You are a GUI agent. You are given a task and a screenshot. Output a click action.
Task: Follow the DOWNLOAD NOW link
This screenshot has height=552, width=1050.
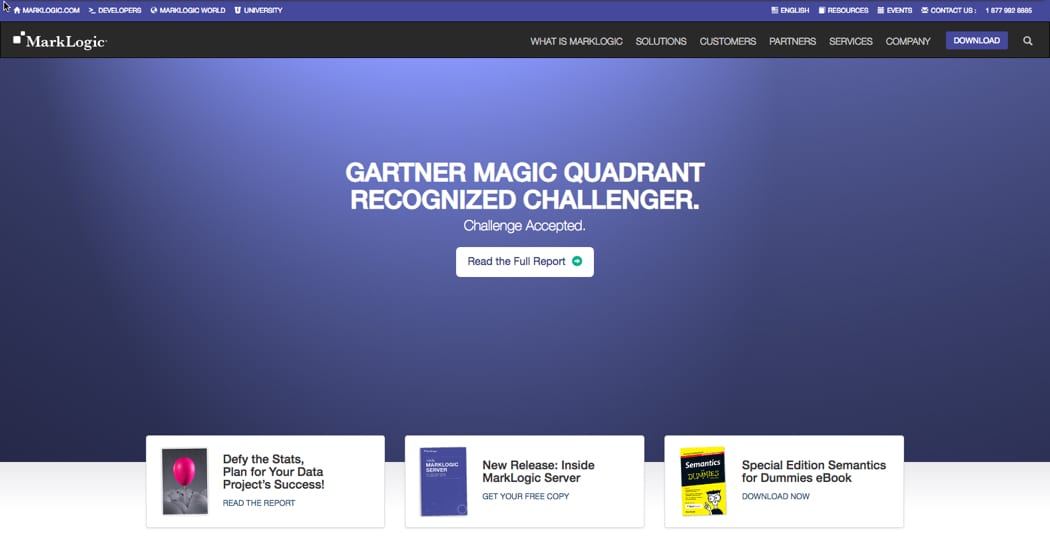click(775, 496)
